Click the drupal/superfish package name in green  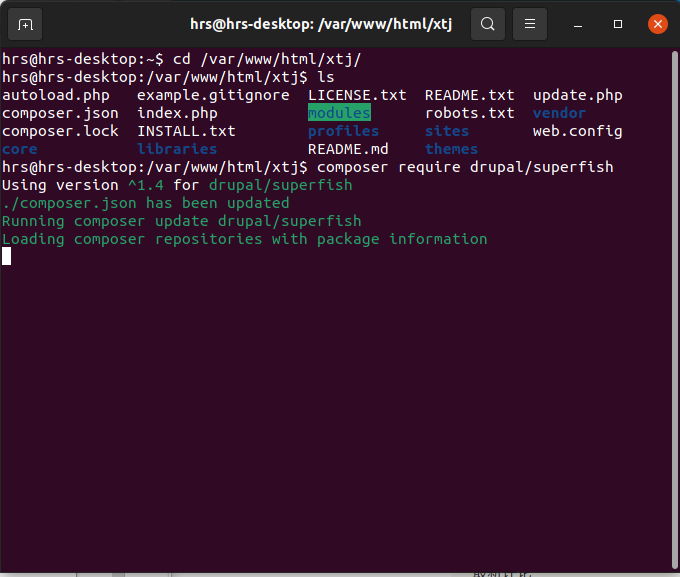(281, 185)
